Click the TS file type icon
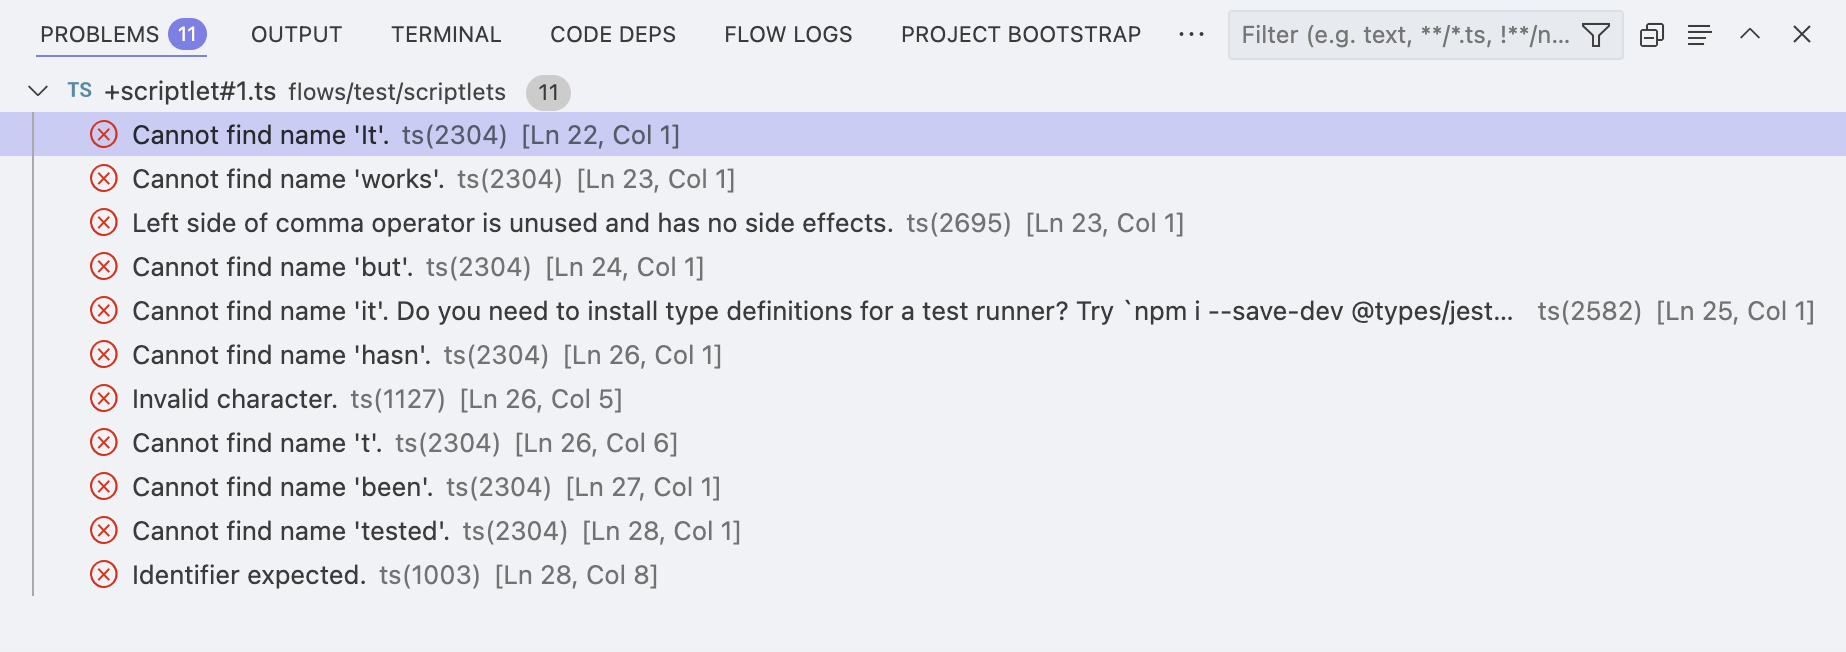 [80, 91]
